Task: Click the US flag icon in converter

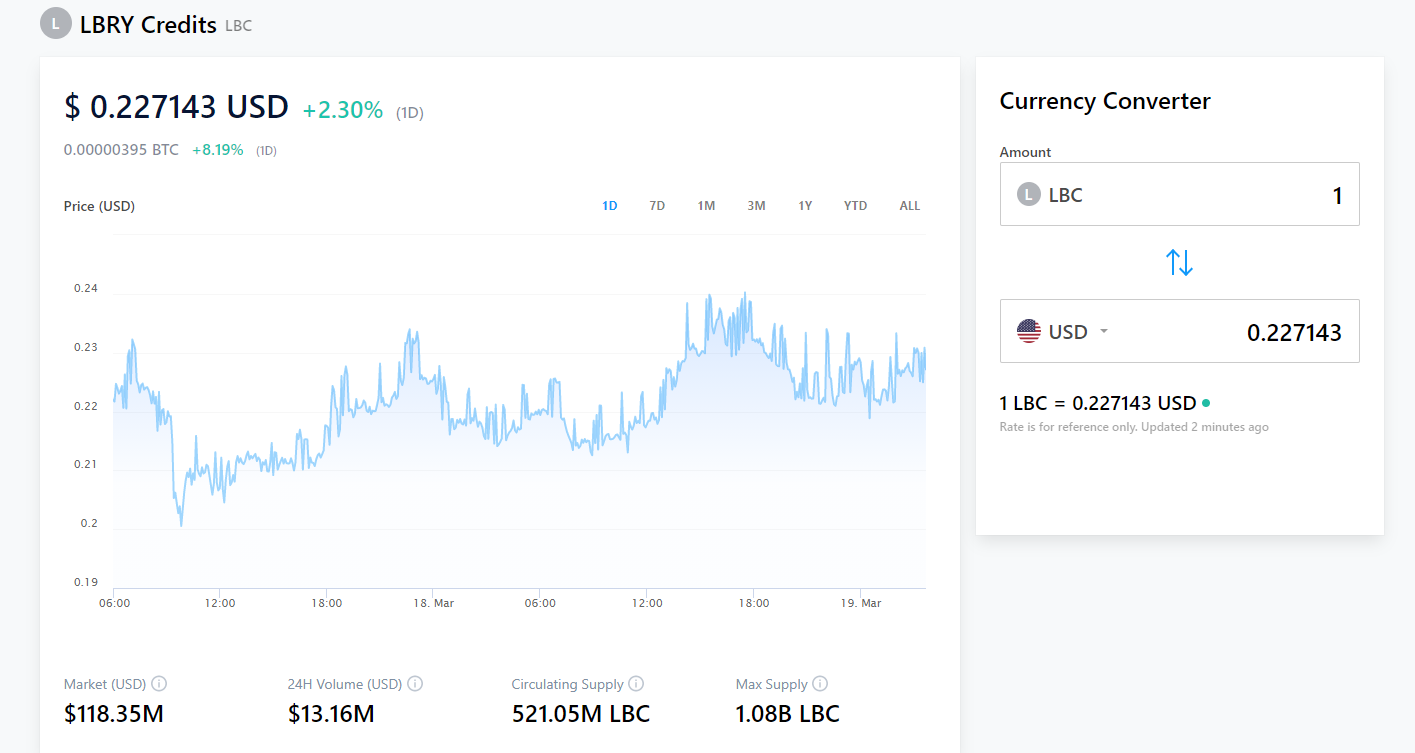Action: tap(1029, 331)
